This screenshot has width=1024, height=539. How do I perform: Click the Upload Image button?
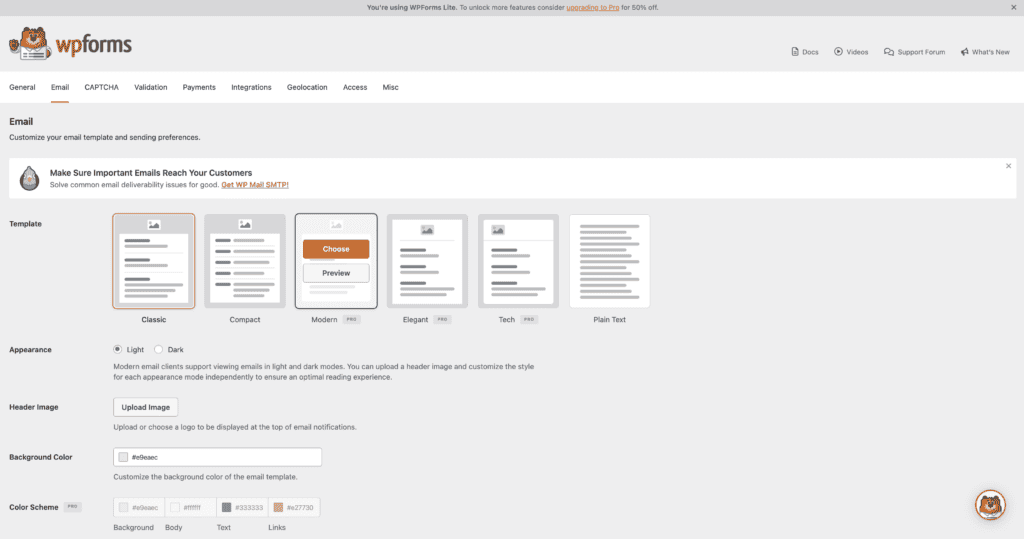146,407
